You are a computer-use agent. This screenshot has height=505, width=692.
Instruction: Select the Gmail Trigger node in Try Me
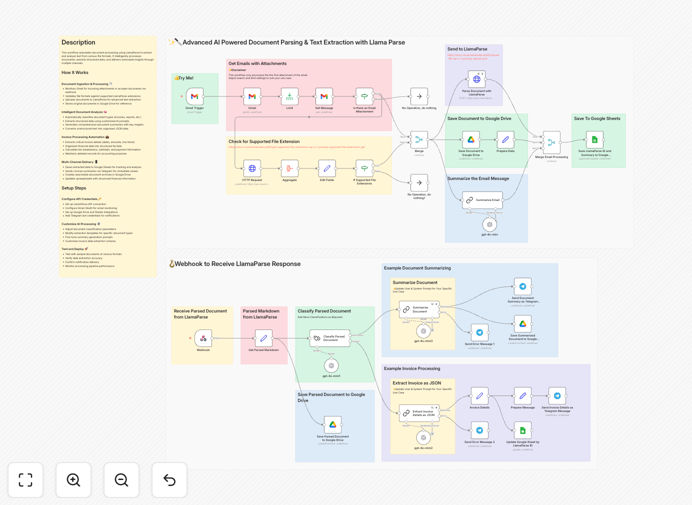click(195, 96)
